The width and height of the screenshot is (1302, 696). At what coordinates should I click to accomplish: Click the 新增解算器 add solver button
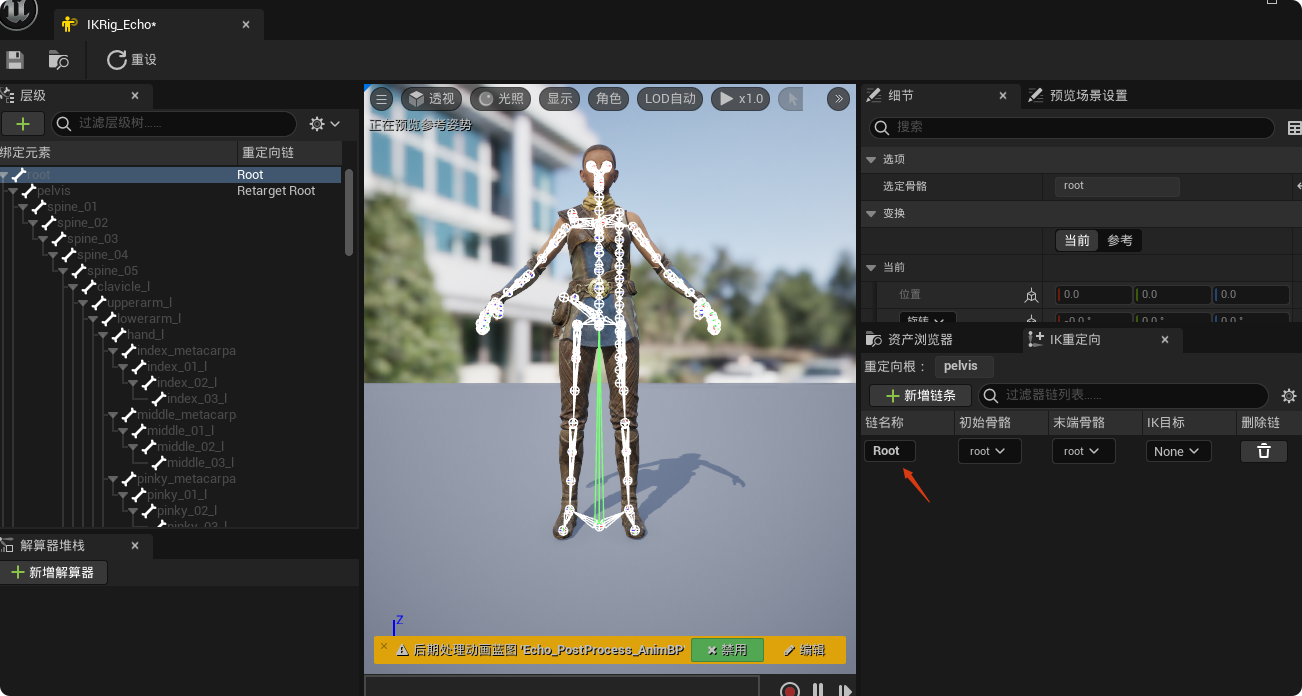click(x=53, y=573)
